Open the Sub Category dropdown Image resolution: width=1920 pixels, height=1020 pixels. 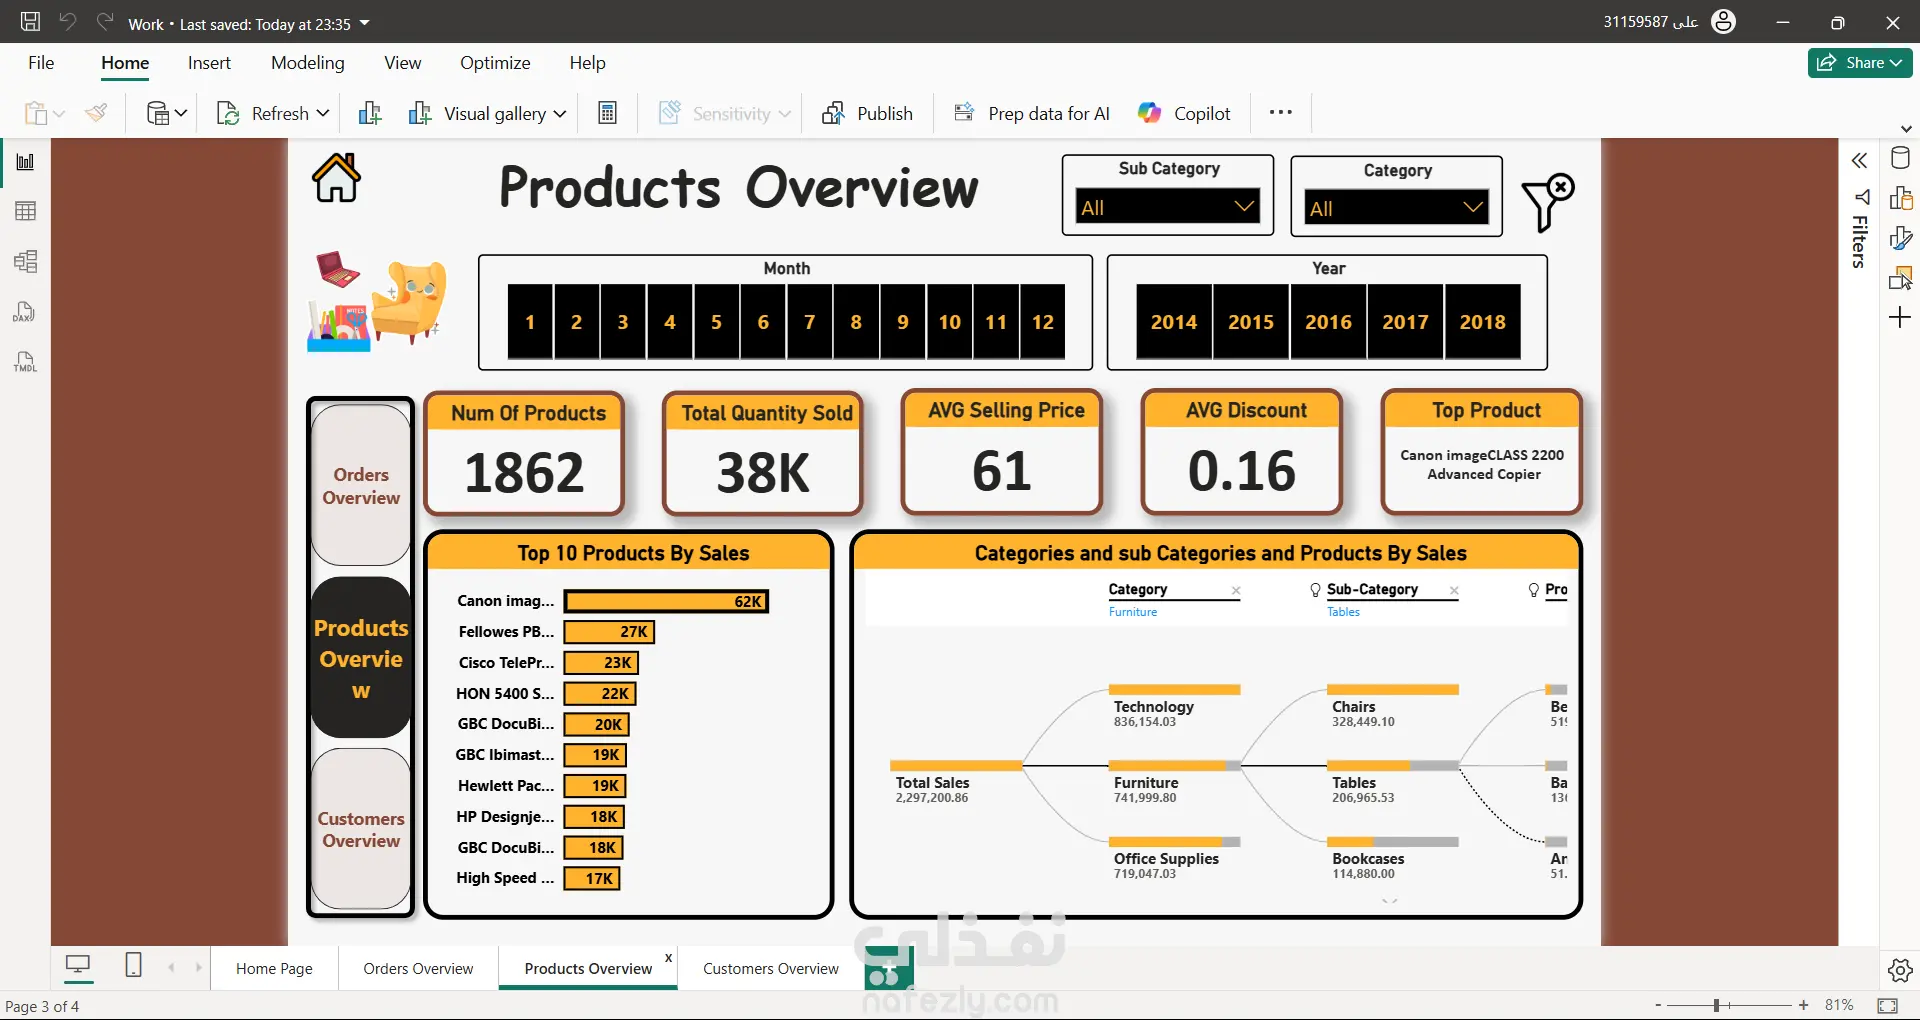click(1167, 207)
